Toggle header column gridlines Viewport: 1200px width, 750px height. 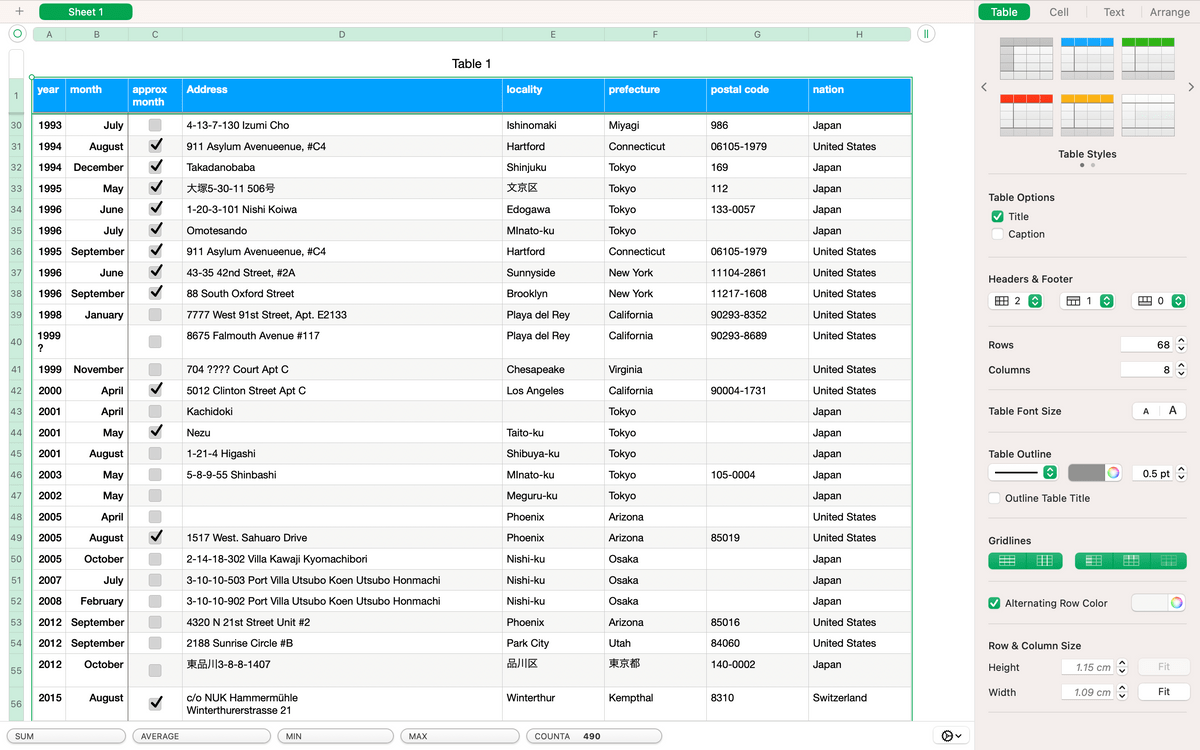click(1093, 561)
